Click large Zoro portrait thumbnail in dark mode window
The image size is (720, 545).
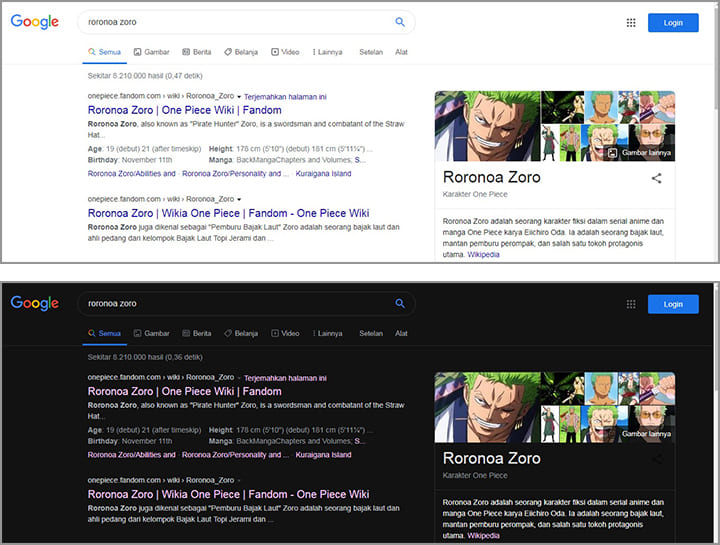(x=487, y=407)
